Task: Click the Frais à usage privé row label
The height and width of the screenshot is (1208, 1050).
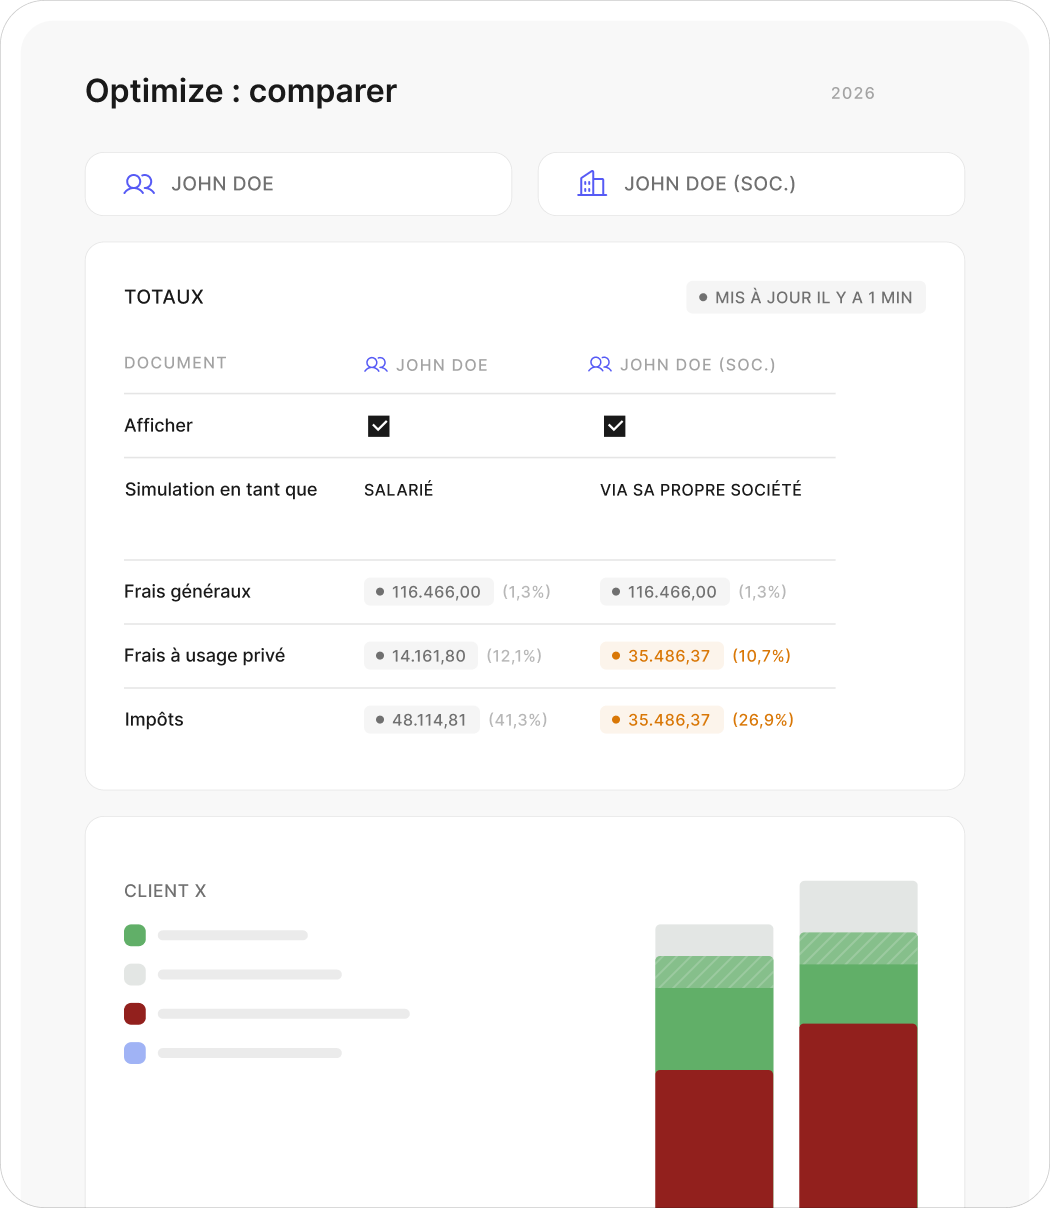Action: point(205,656)
